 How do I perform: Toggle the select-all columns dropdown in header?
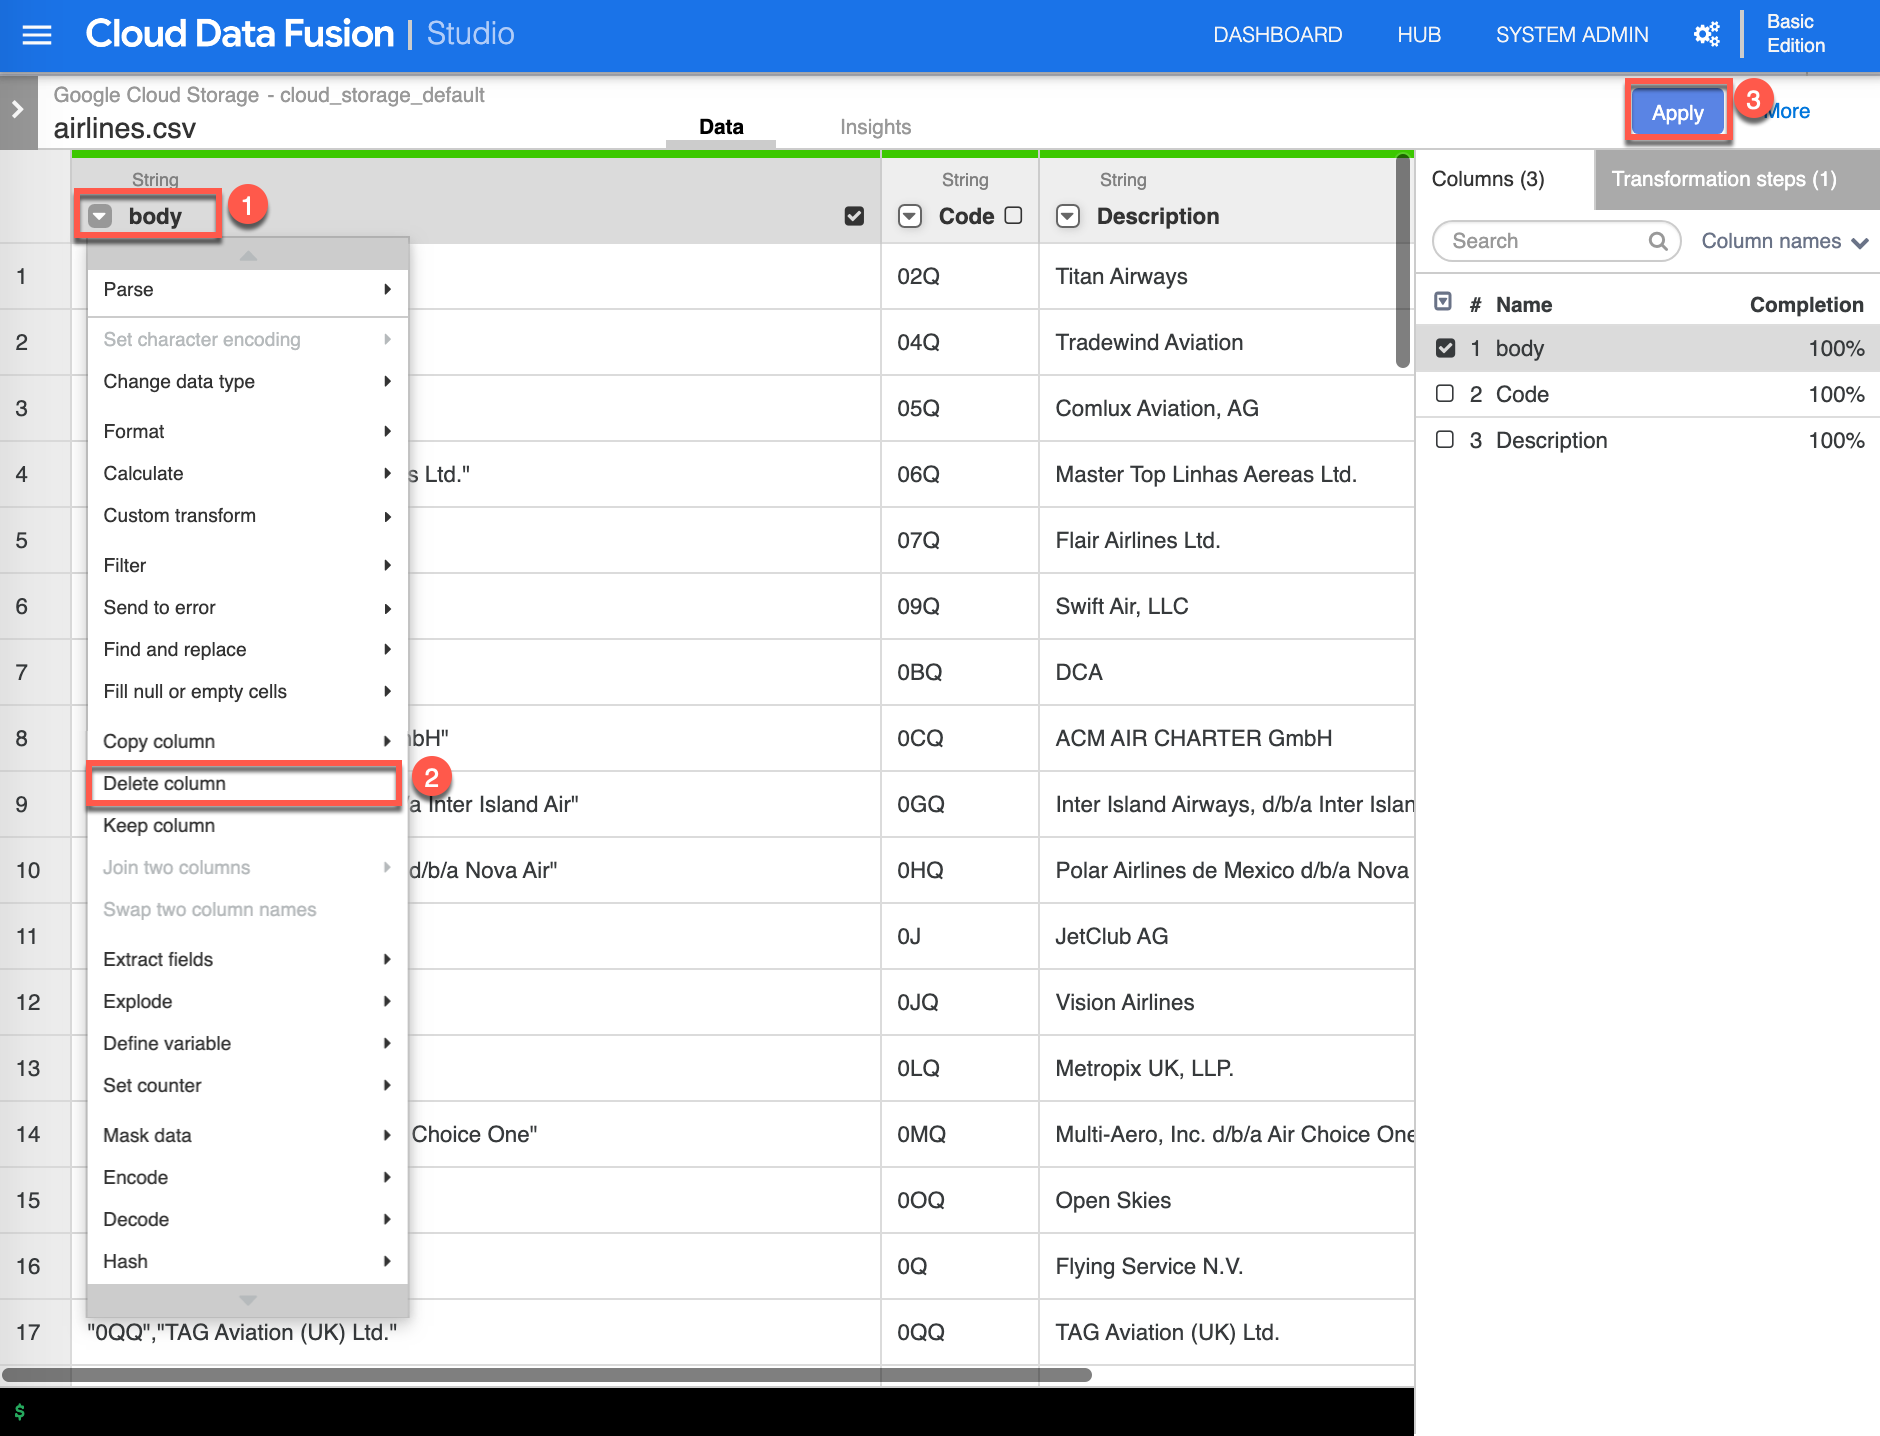pyautogui.click(x=1443, y=302)
